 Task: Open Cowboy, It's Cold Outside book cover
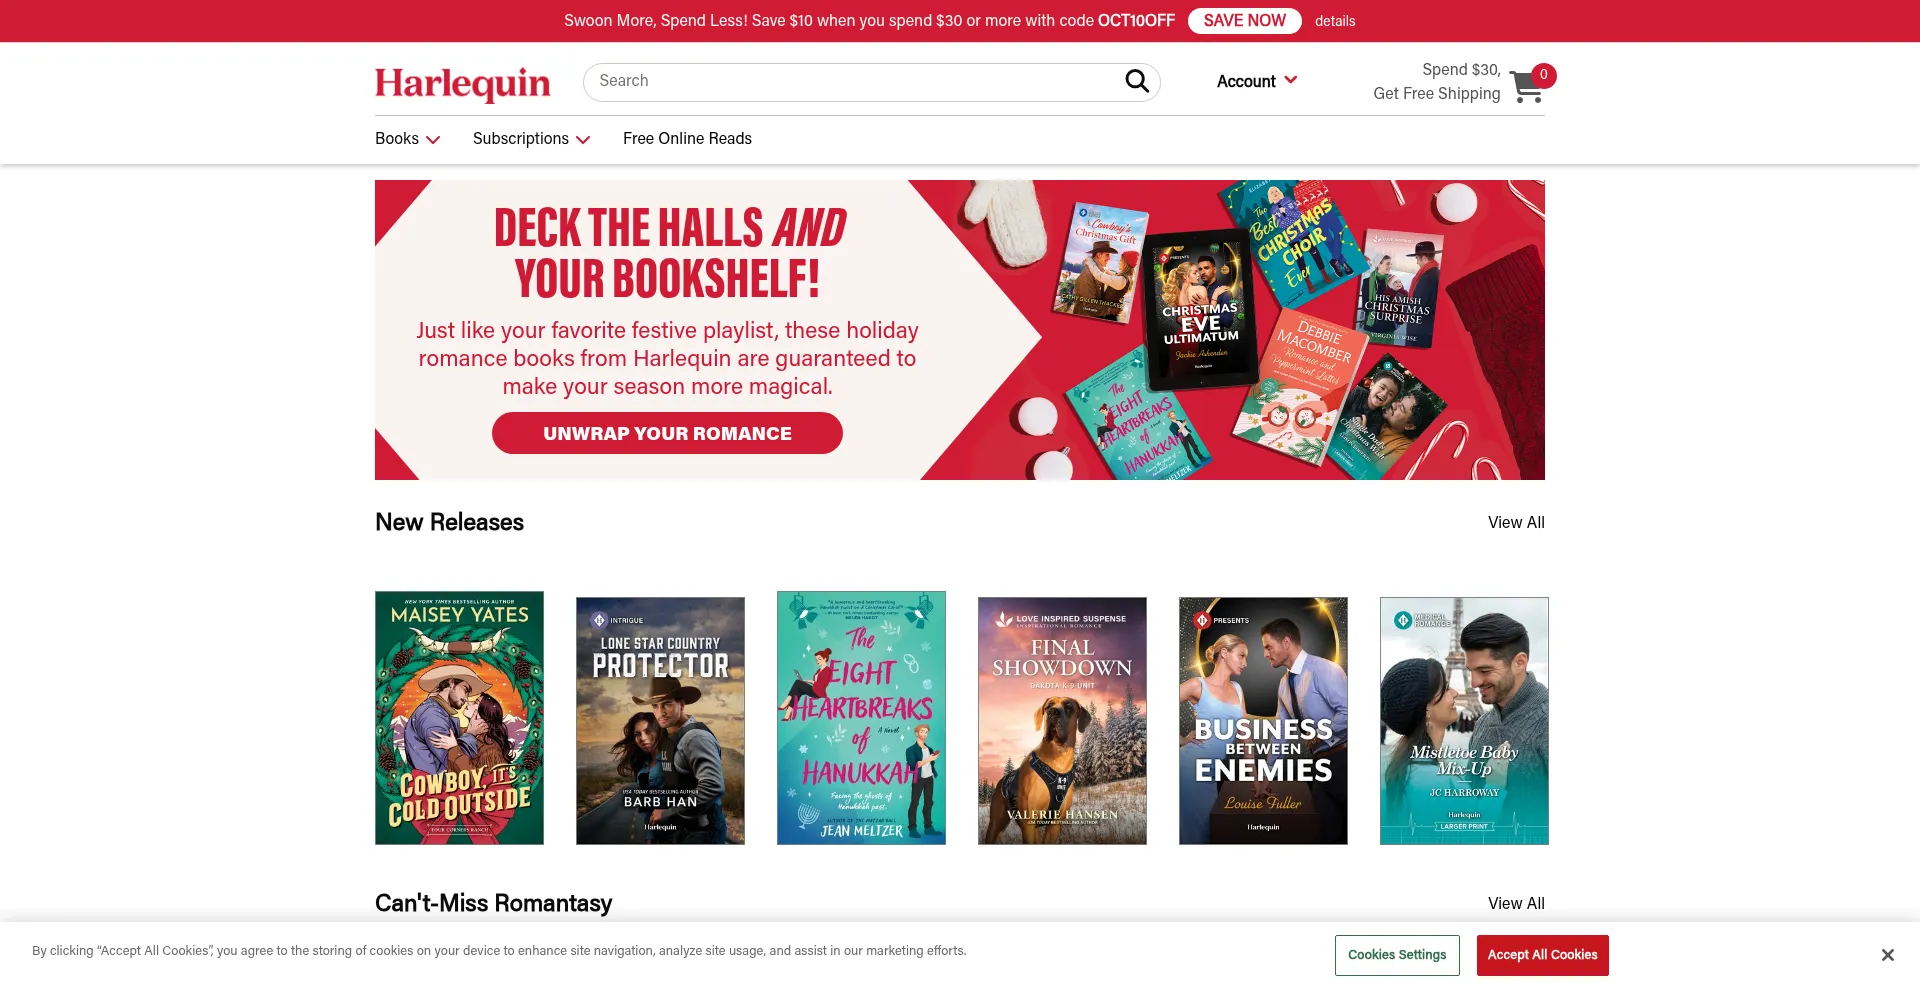tap(459, 718)
